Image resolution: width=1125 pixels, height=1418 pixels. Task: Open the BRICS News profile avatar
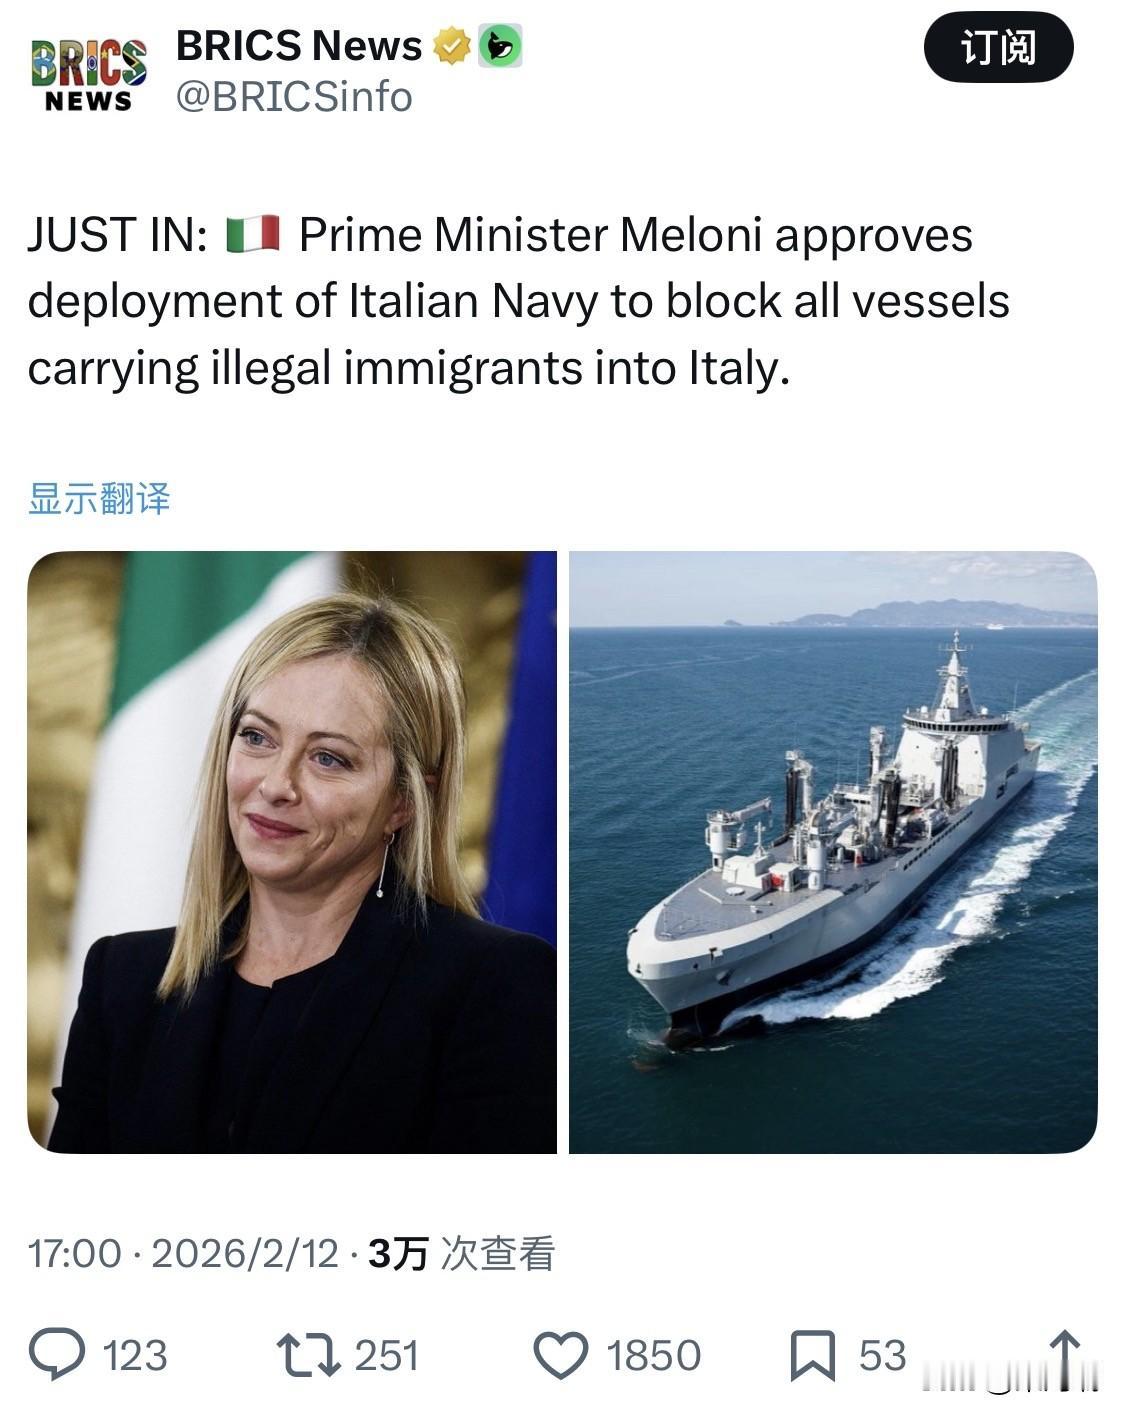pyautogui.click(x=88, y=73)
